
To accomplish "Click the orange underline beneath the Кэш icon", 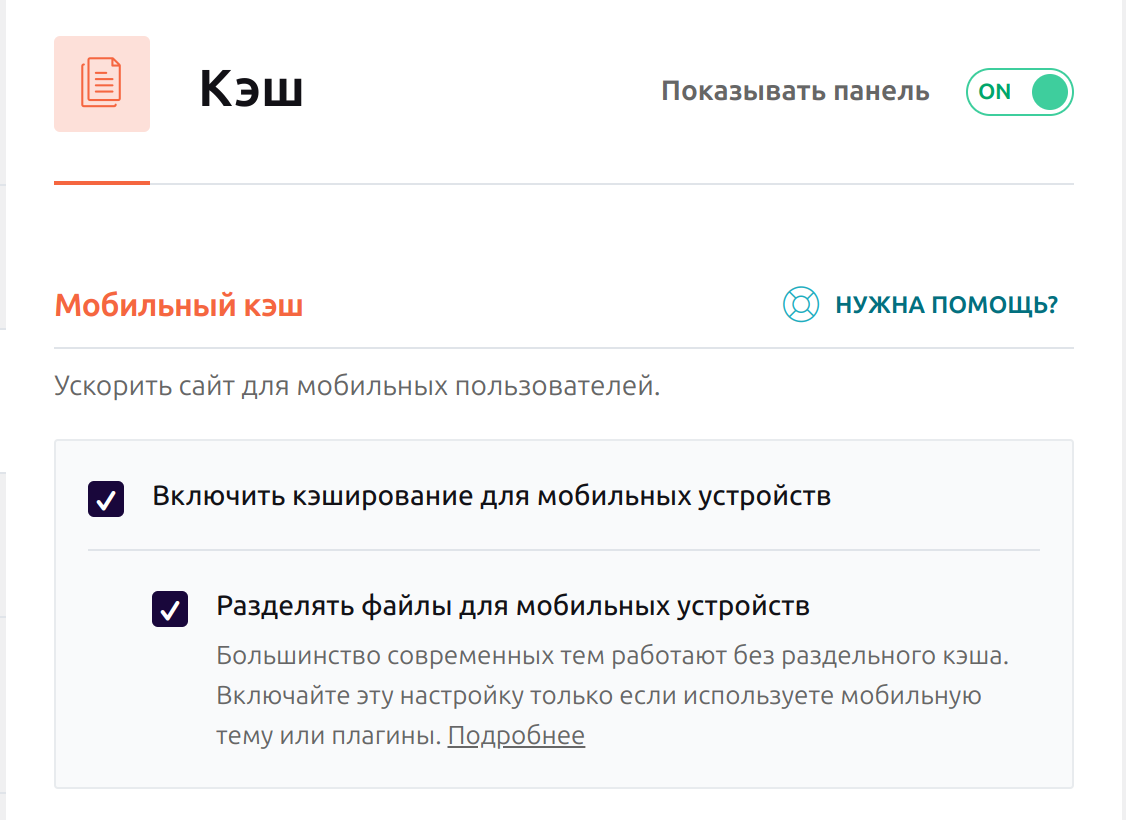I will (x=102, y=183).
